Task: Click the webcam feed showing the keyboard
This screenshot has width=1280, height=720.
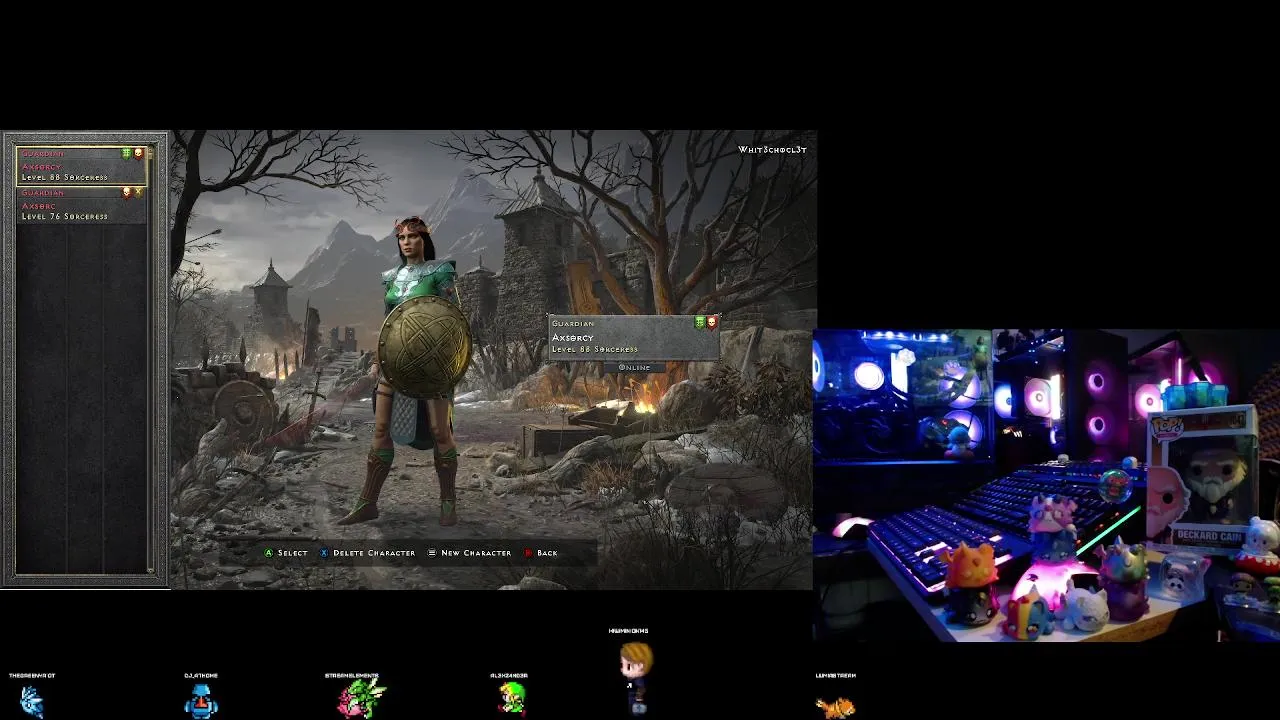Action: click(1046, 485)
